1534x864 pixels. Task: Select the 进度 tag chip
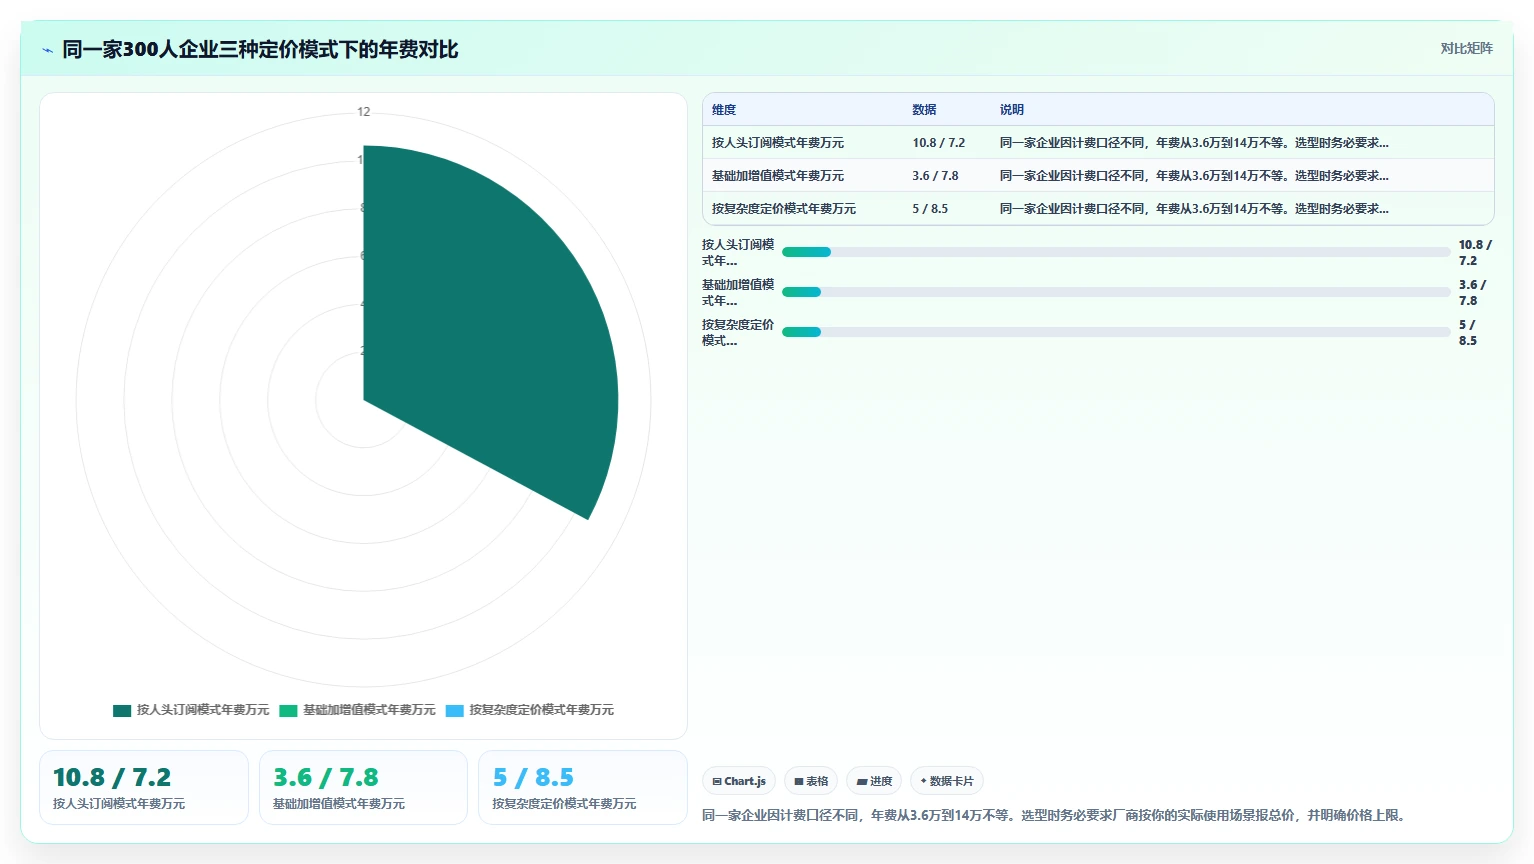(874, 781)
